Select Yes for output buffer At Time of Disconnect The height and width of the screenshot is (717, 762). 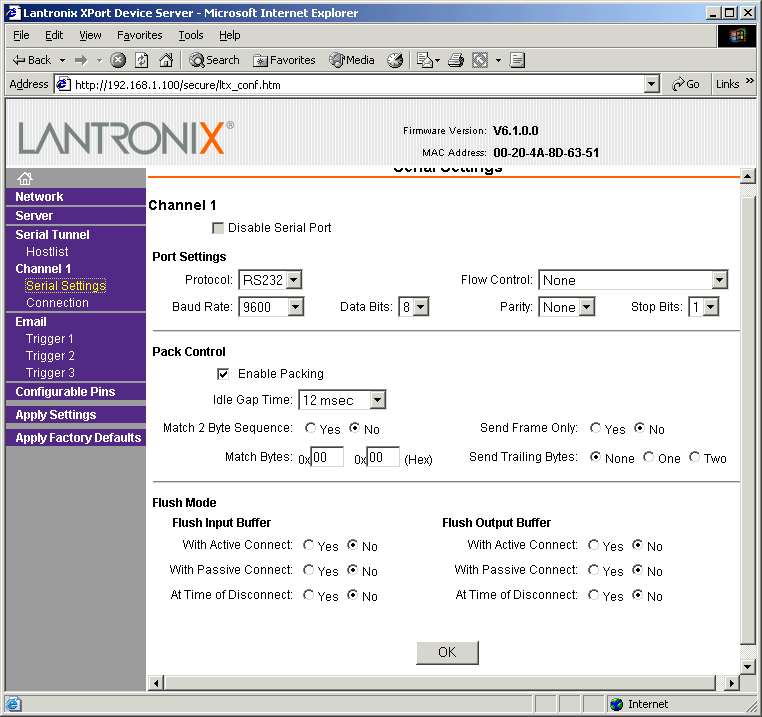pos(593,595)
